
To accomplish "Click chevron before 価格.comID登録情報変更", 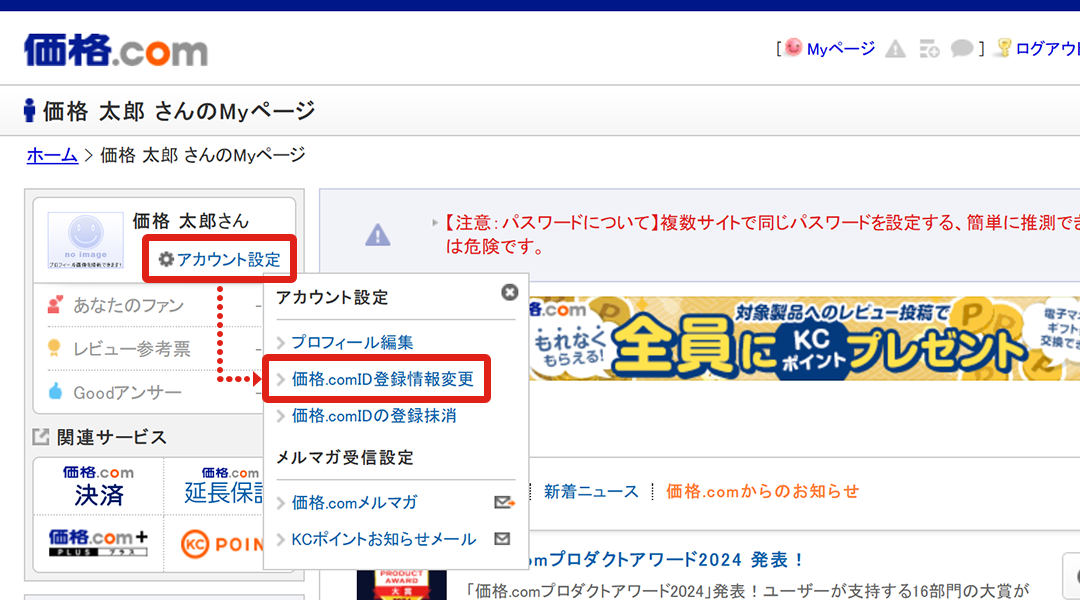I will pos(281,379).
